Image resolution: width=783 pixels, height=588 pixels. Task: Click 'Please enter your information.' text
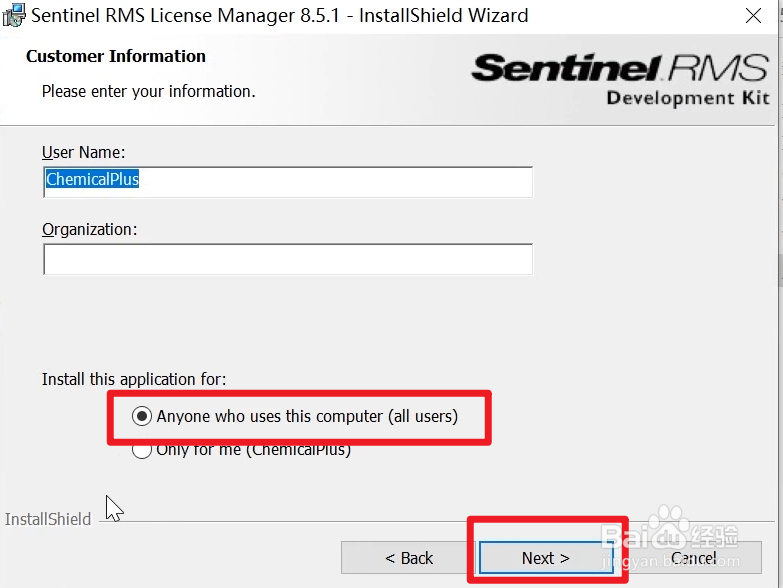tap(148, 91)
